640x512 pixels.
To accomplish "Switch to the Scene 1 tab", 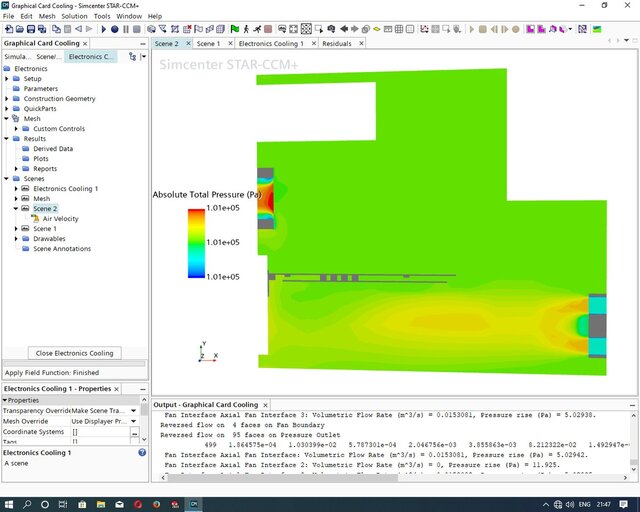I will (x=208, y=44).
